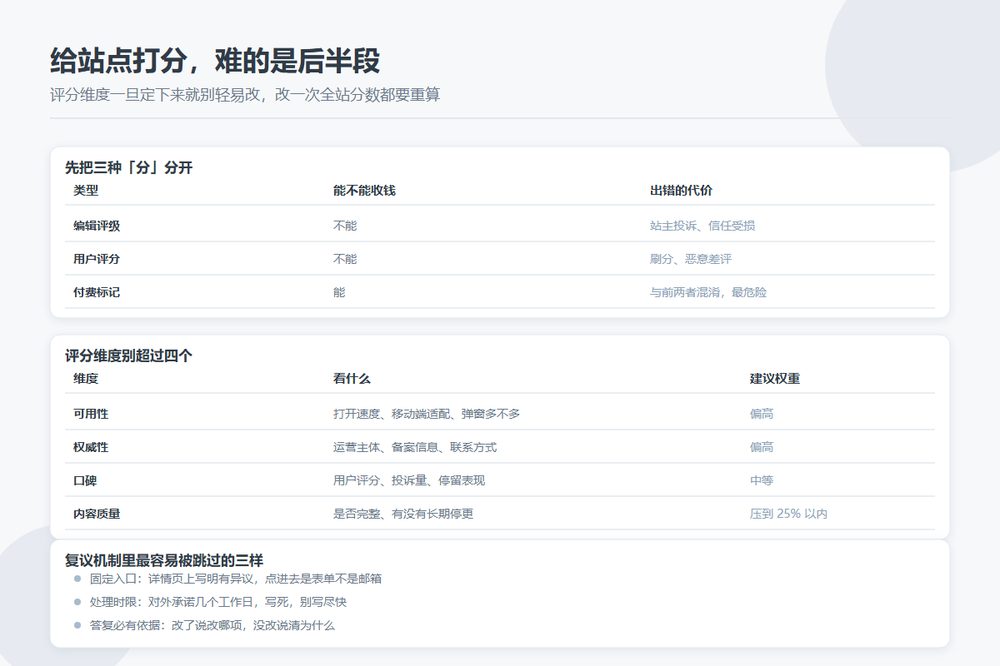Click the bullet item starting 处理时限

[217, 602]
